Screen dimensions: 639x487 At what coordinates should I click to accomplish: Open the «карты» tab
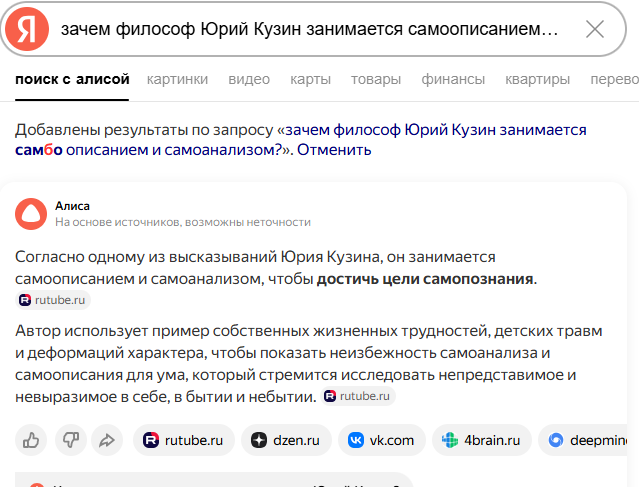[311, 79]
